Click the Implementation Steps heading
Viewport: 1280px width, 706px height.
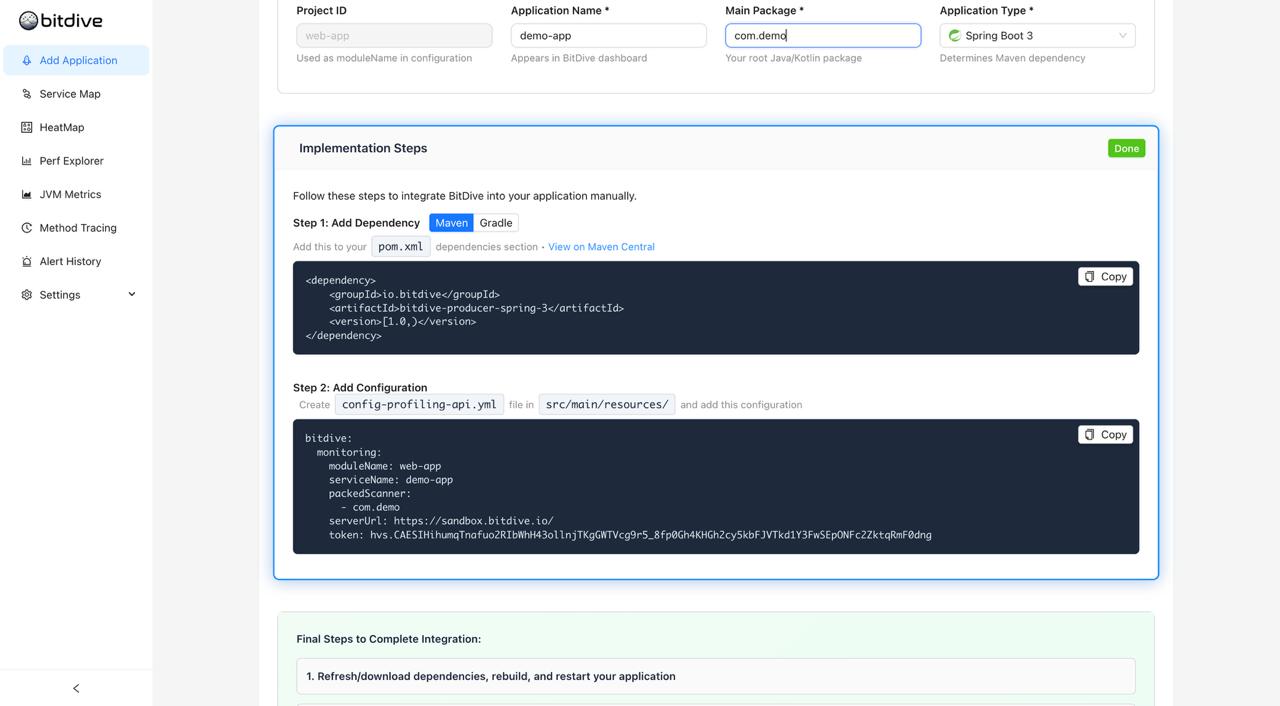(x=363, y=148)
